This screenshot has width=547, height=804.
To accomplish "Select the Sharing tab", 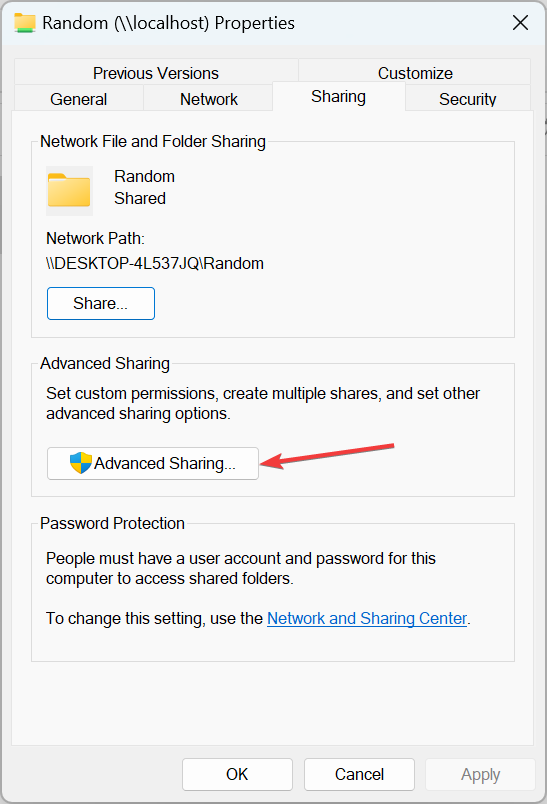I will pos(338,96).
